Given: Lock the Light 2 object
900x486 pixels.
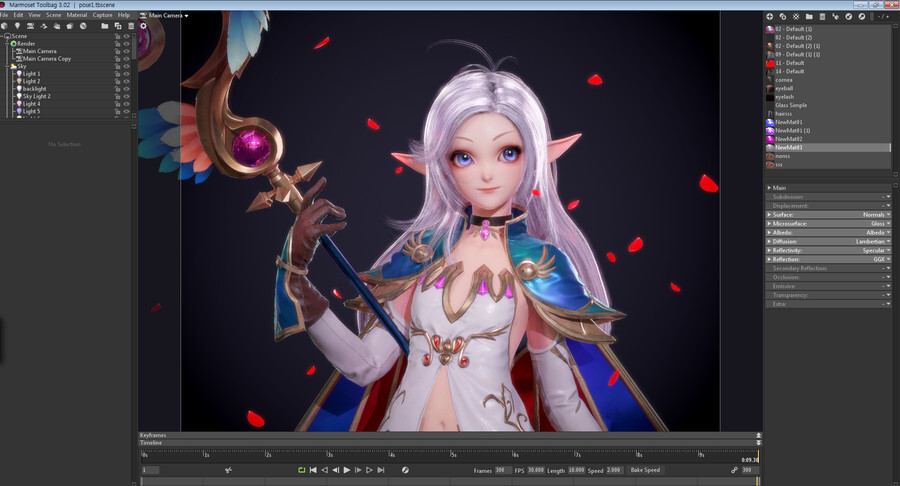Looking at the screenshot, I should tap(118, 81).
